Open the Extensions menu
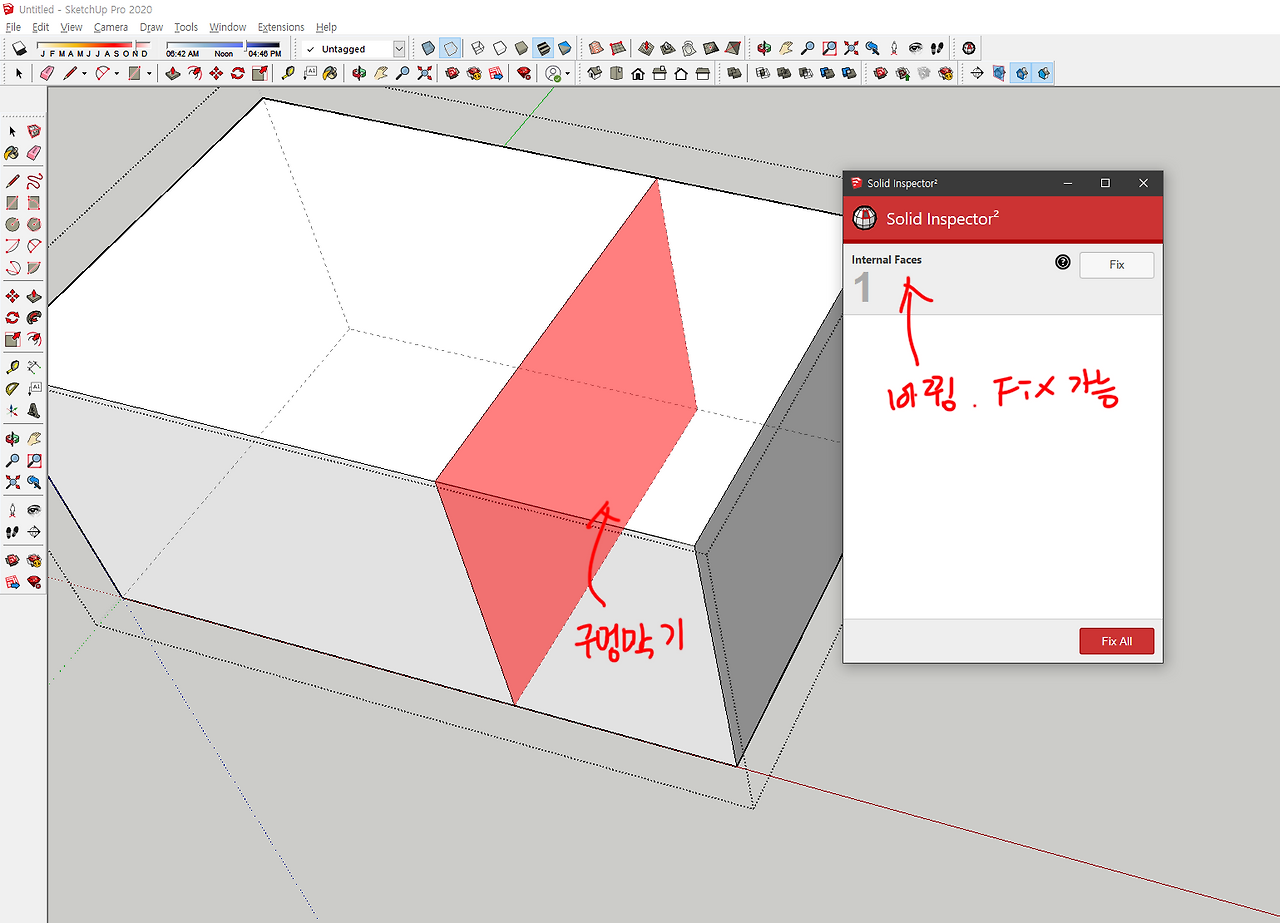The width and height of the screenshot is (1280, 923). [280, 27]
